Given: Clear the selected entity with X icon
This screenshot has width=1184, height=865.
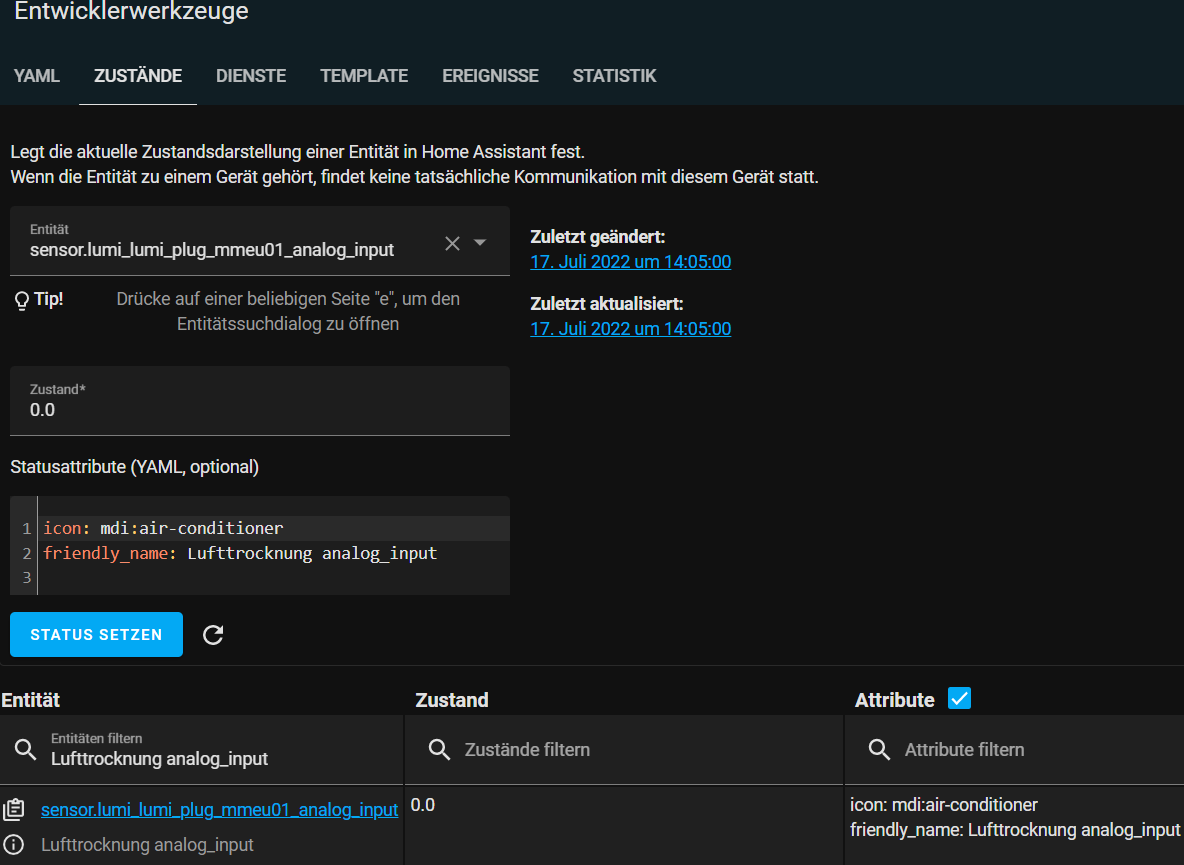Looking at the screenshot, I should point(452,243).
